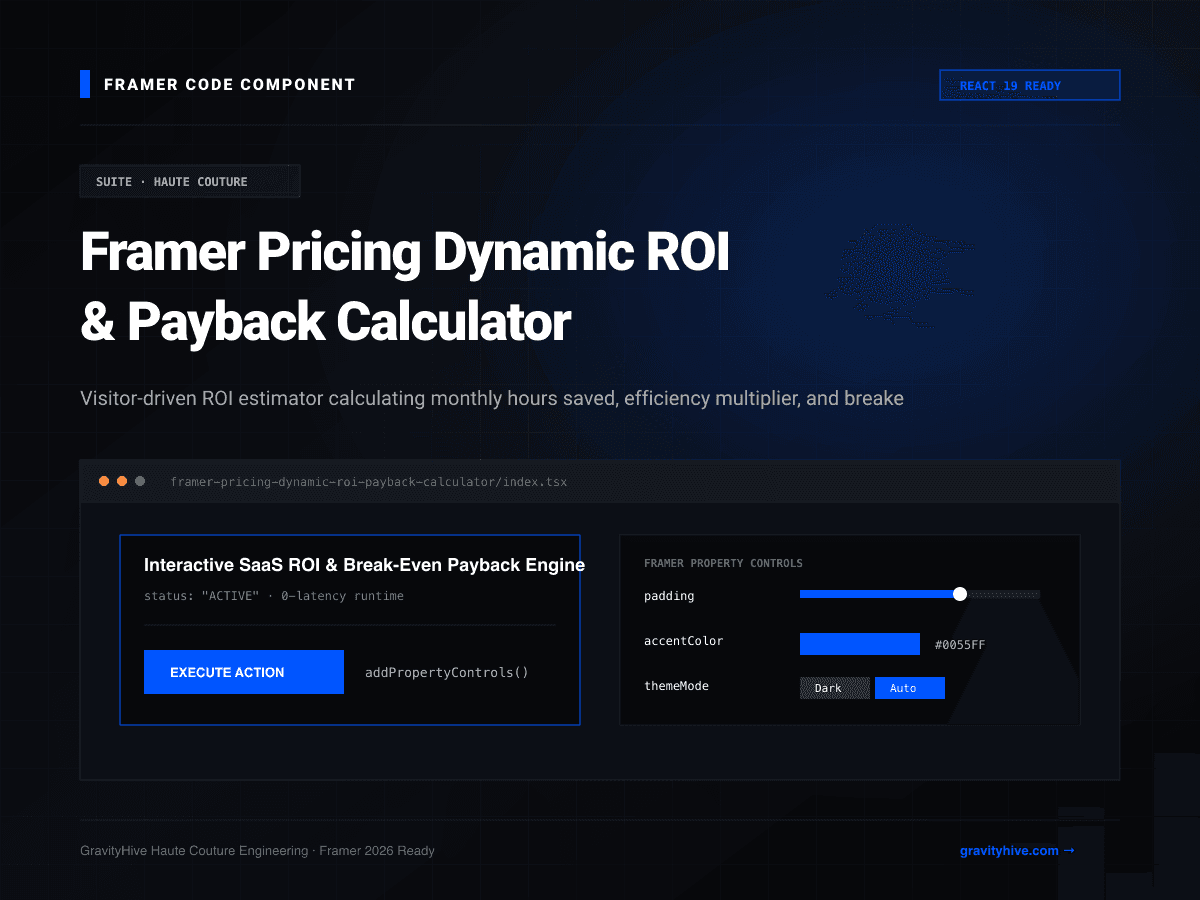Click the accentColor property label

(x=683, y=641)
